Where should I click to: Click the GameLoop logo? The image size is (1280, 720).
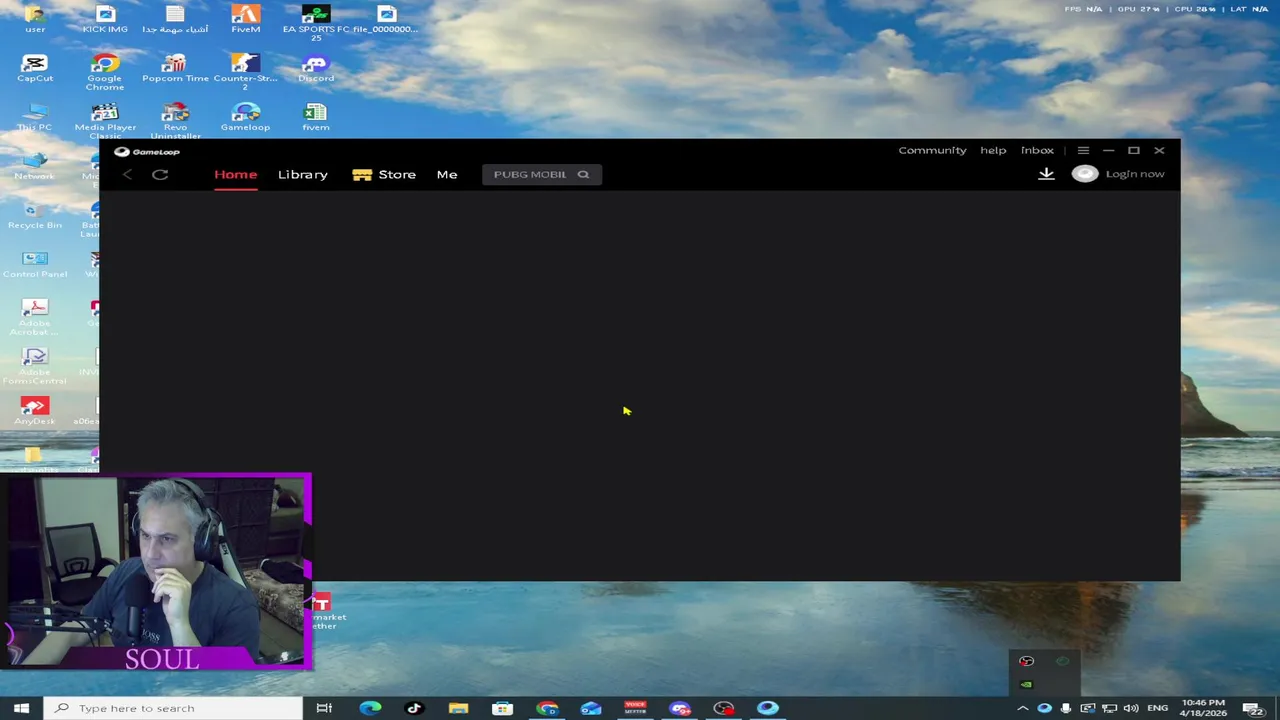tap(147, 152)
